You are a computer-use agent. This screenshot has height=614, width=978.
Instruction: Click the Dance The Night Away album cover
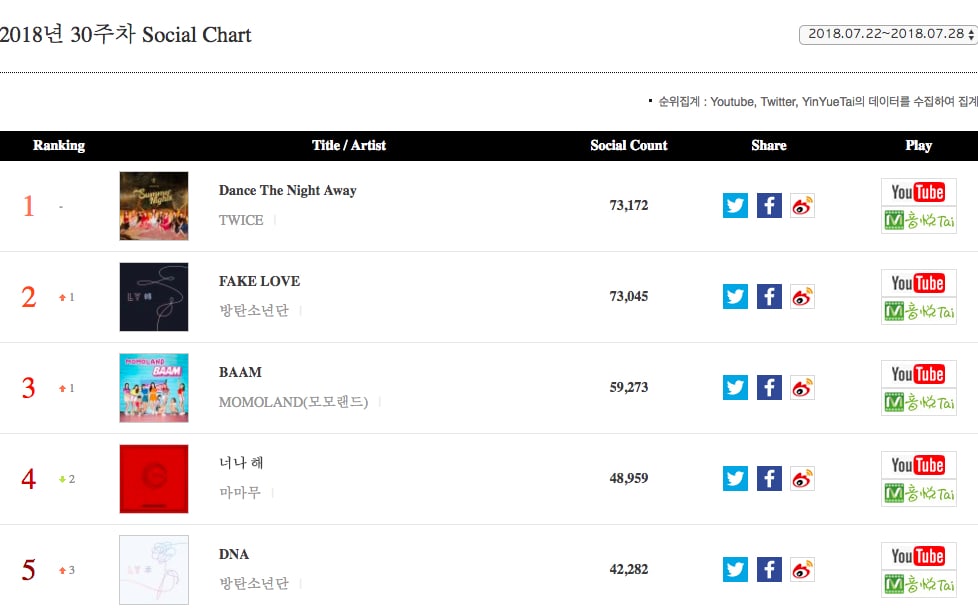153,206
